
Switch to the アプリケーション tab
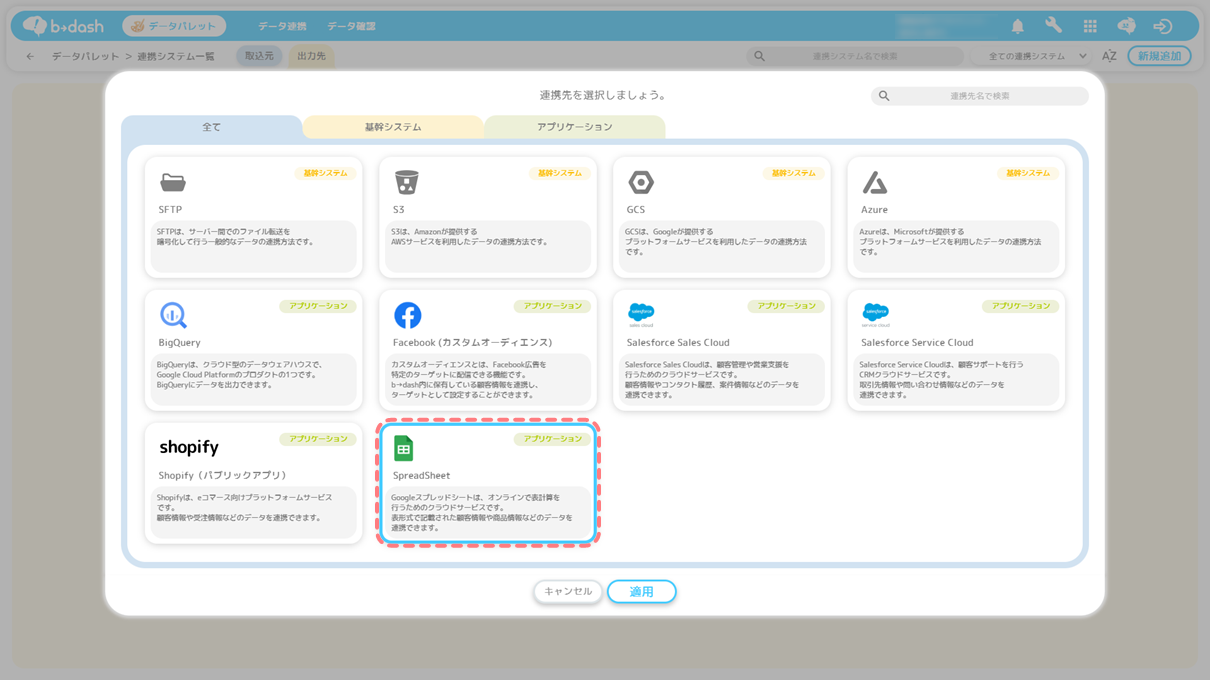pos(575,127)
